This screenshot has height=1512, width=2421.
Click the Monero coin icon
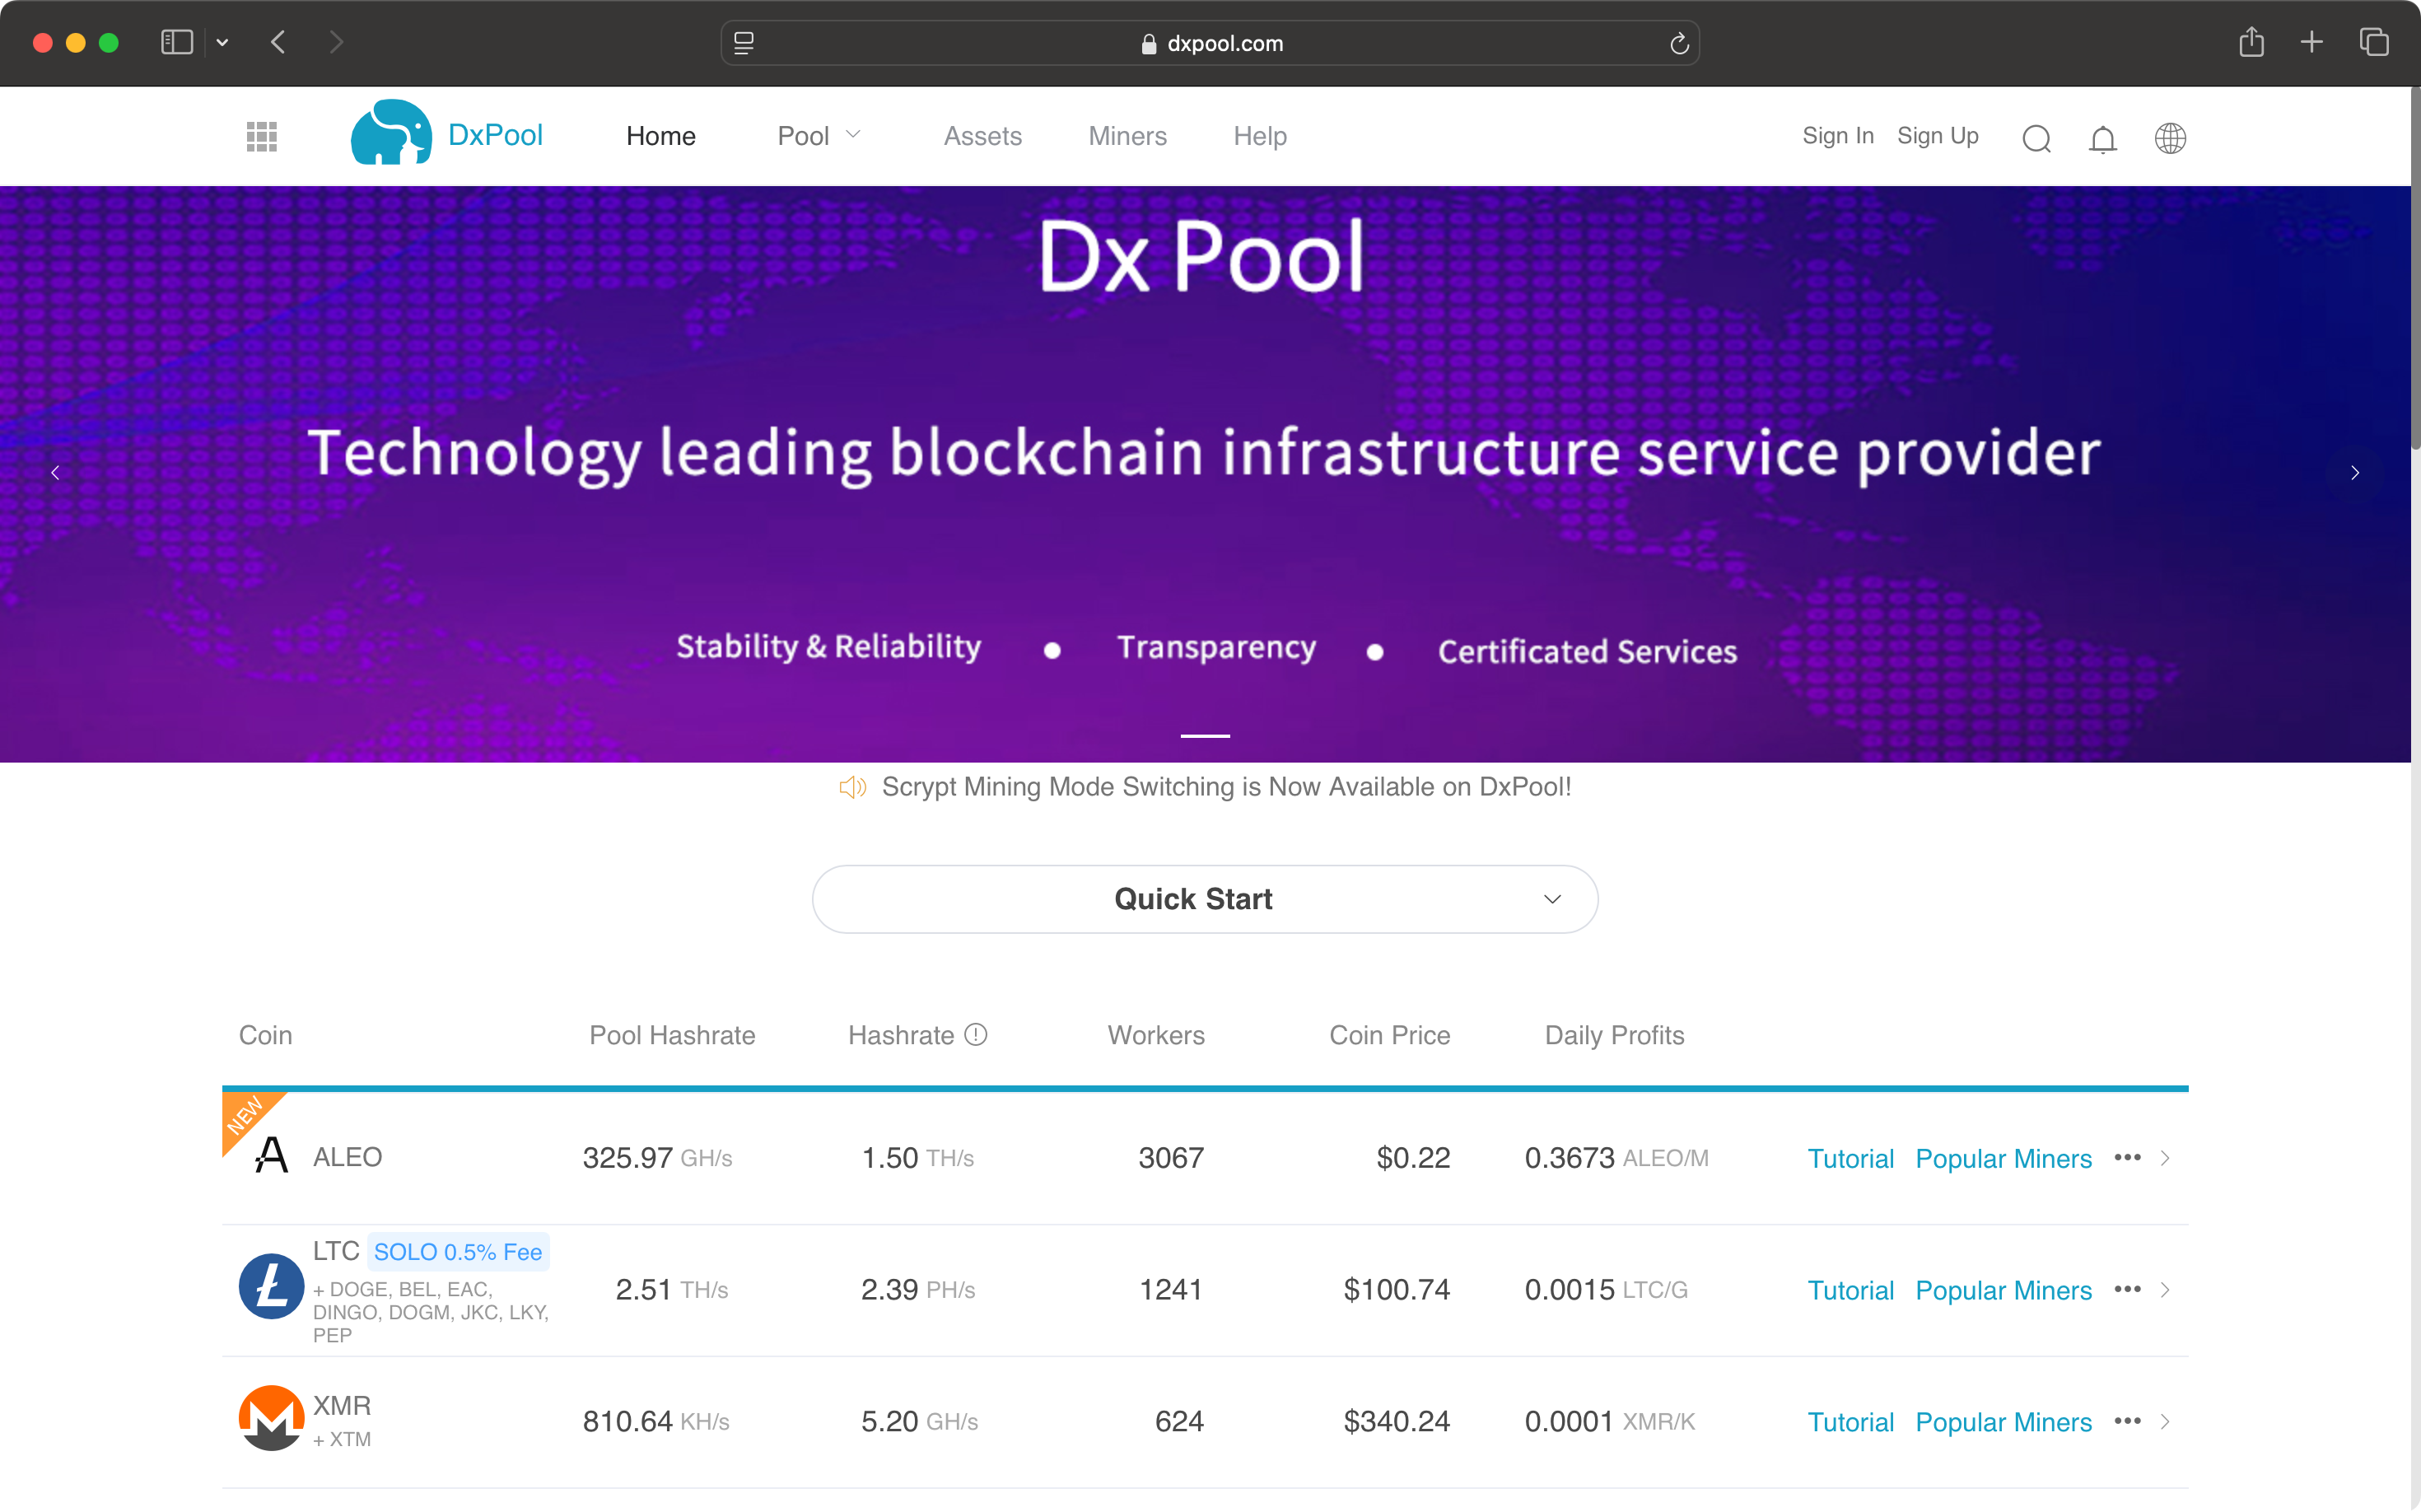271,1418
